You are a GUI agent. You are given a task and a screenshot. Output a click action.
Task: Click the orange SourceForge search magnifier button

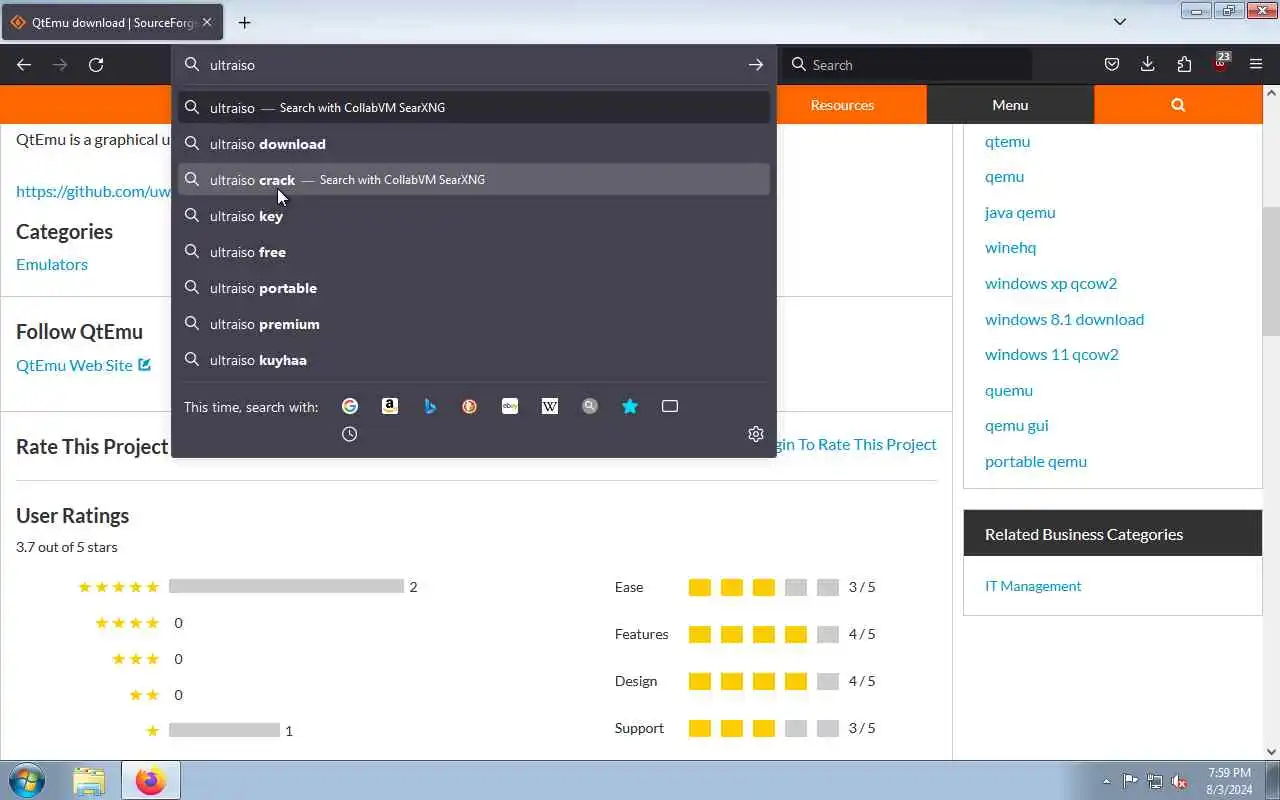click(1178, 105)
